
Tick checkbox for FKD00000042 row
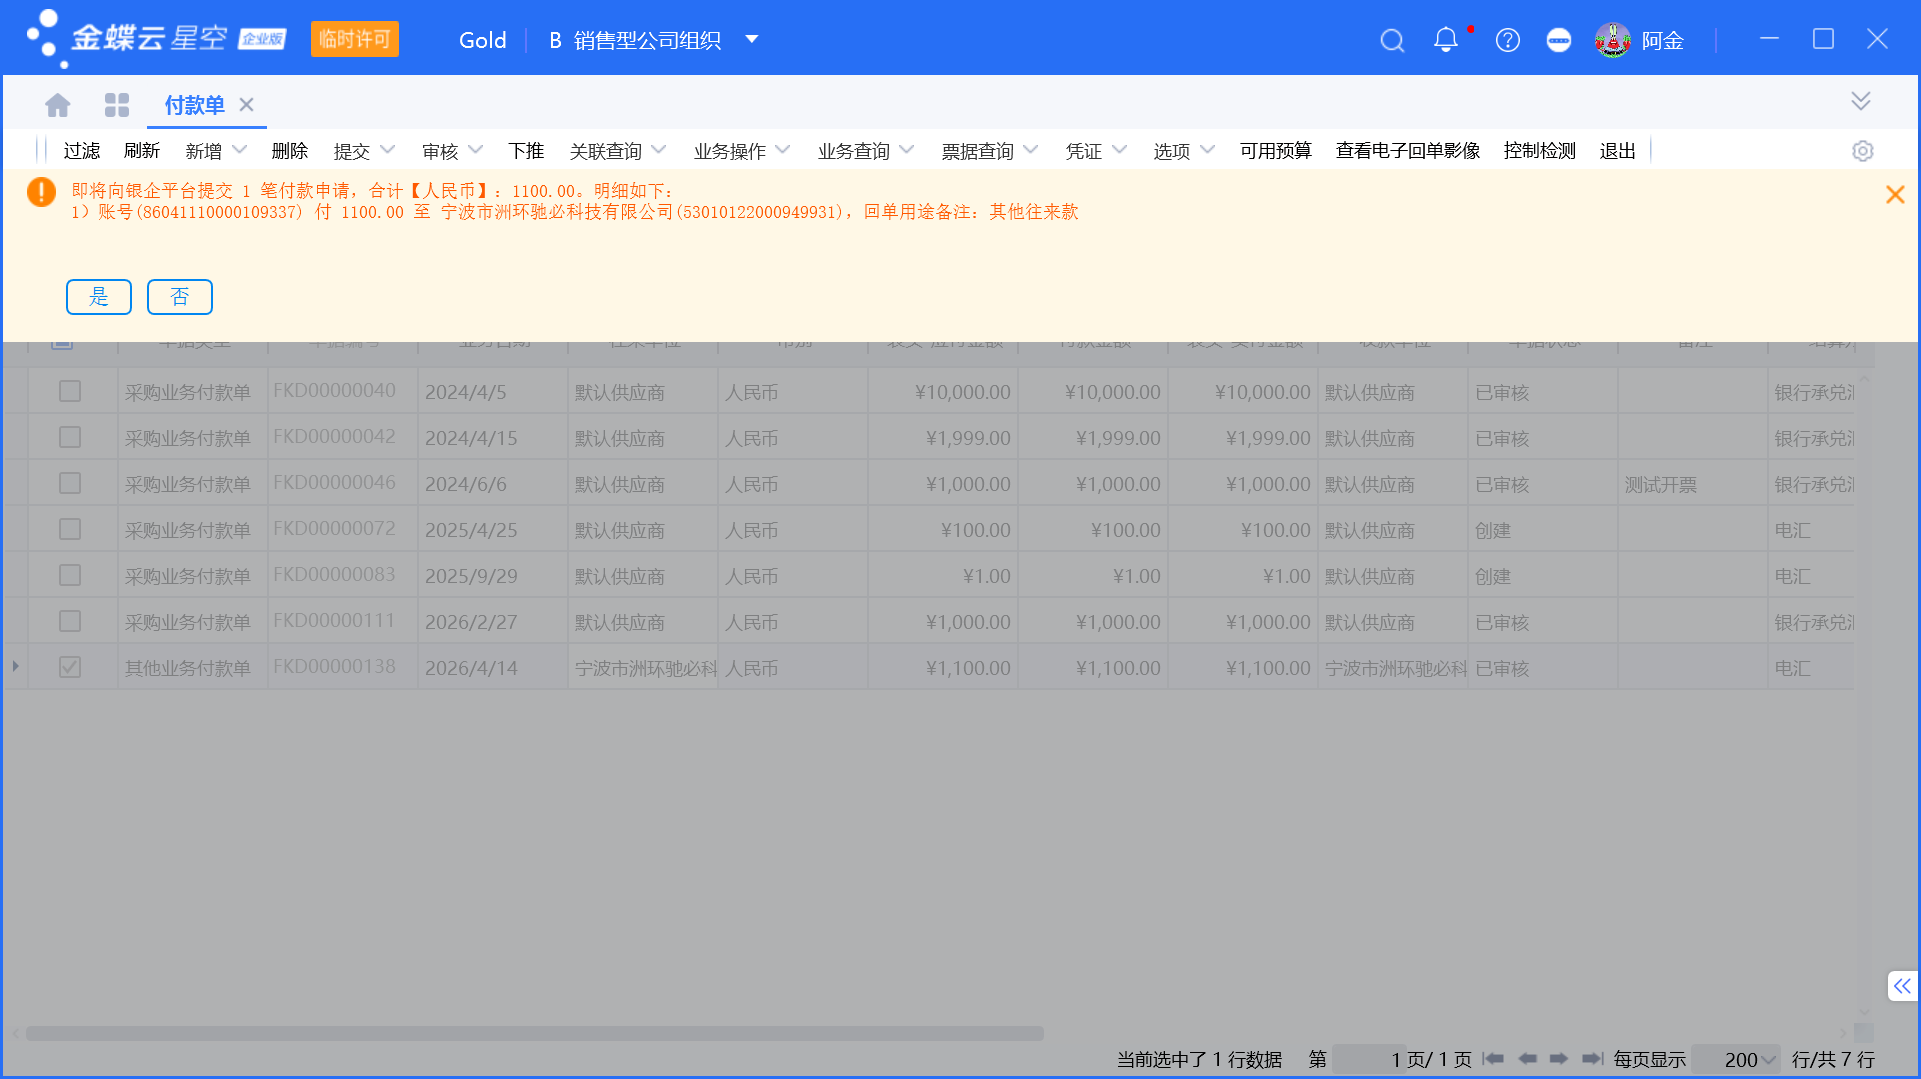tap(70, 437)
